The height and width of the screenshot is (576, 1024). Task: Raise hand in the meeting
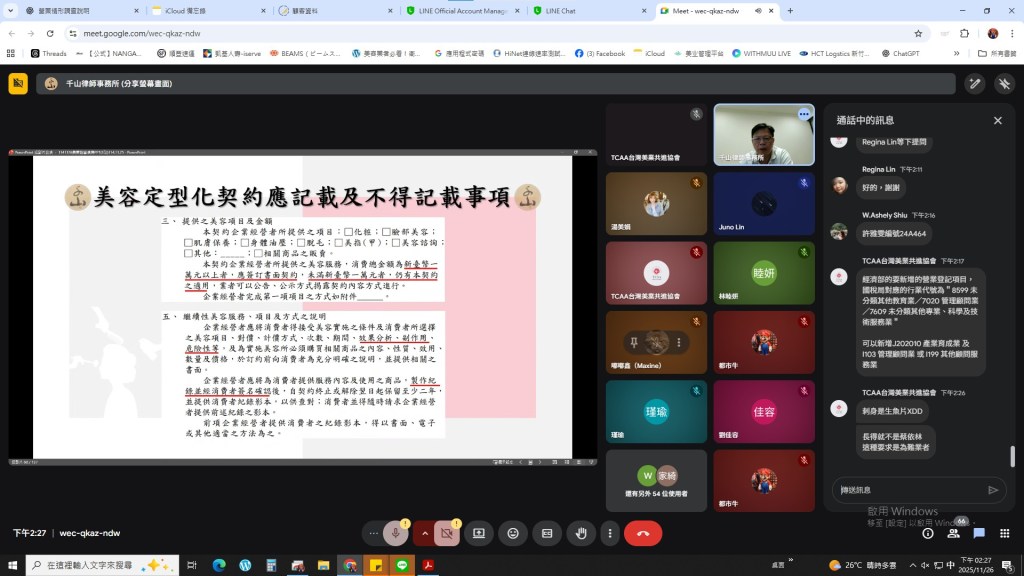point(580,533)
